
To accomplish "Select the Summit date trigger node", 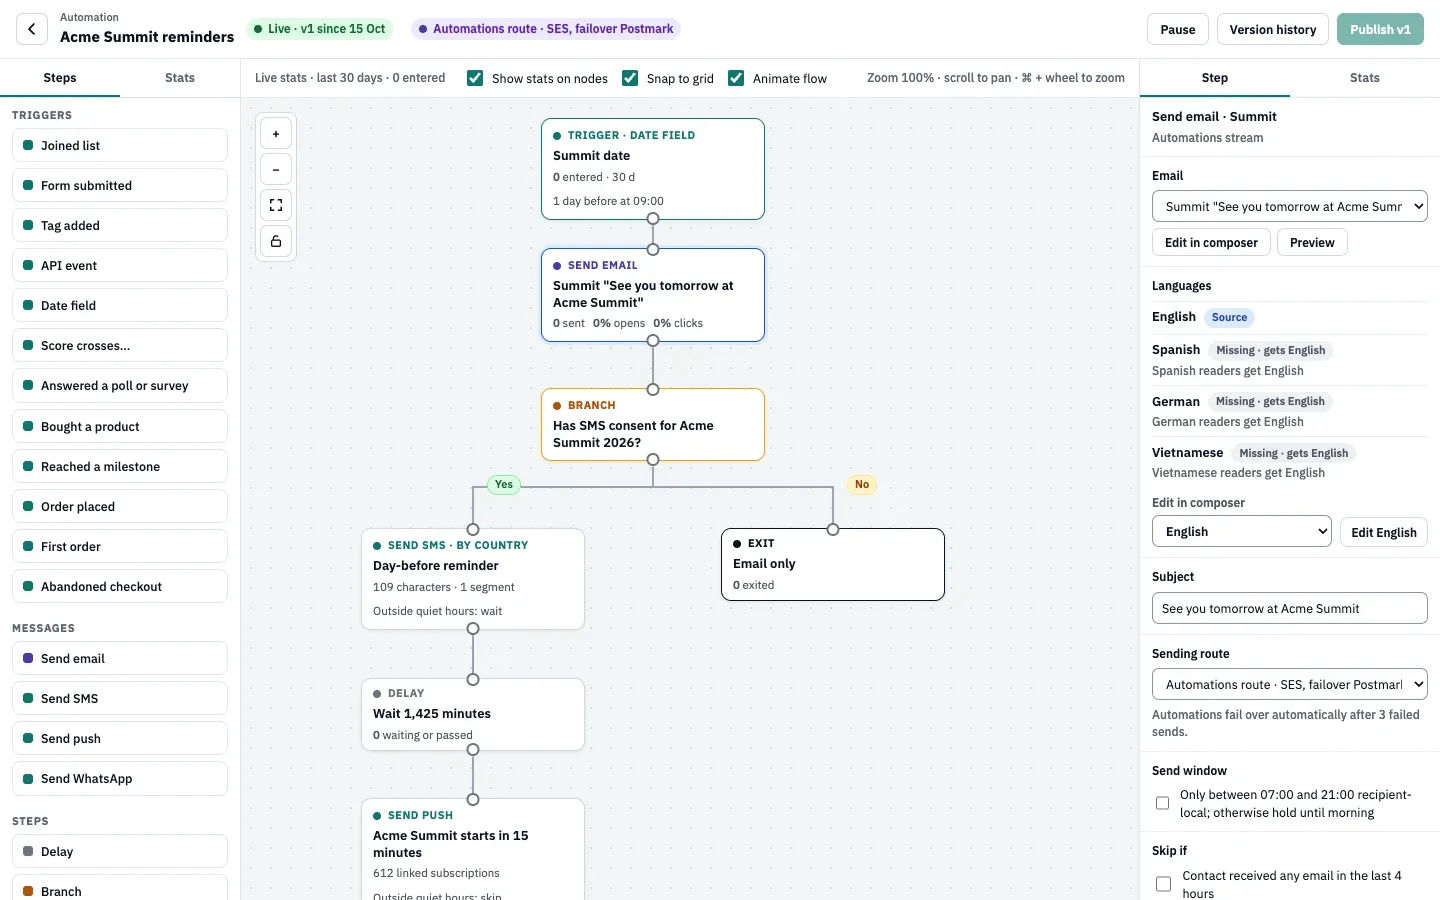I will point(653,169).
